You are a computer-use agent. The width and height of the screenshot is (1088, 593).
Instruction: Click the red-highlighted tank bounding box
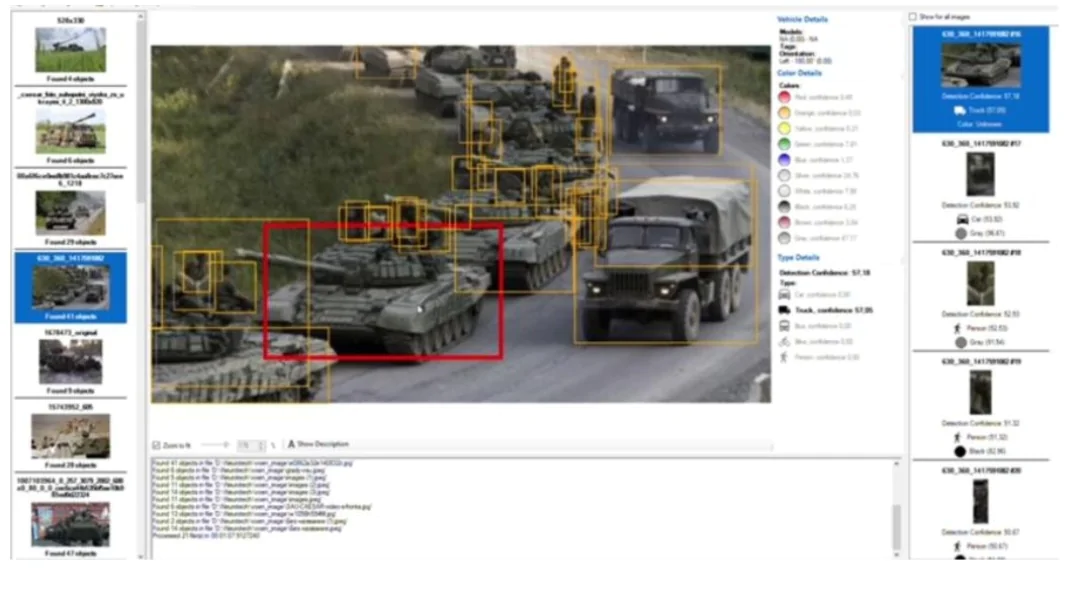[382, 290]
